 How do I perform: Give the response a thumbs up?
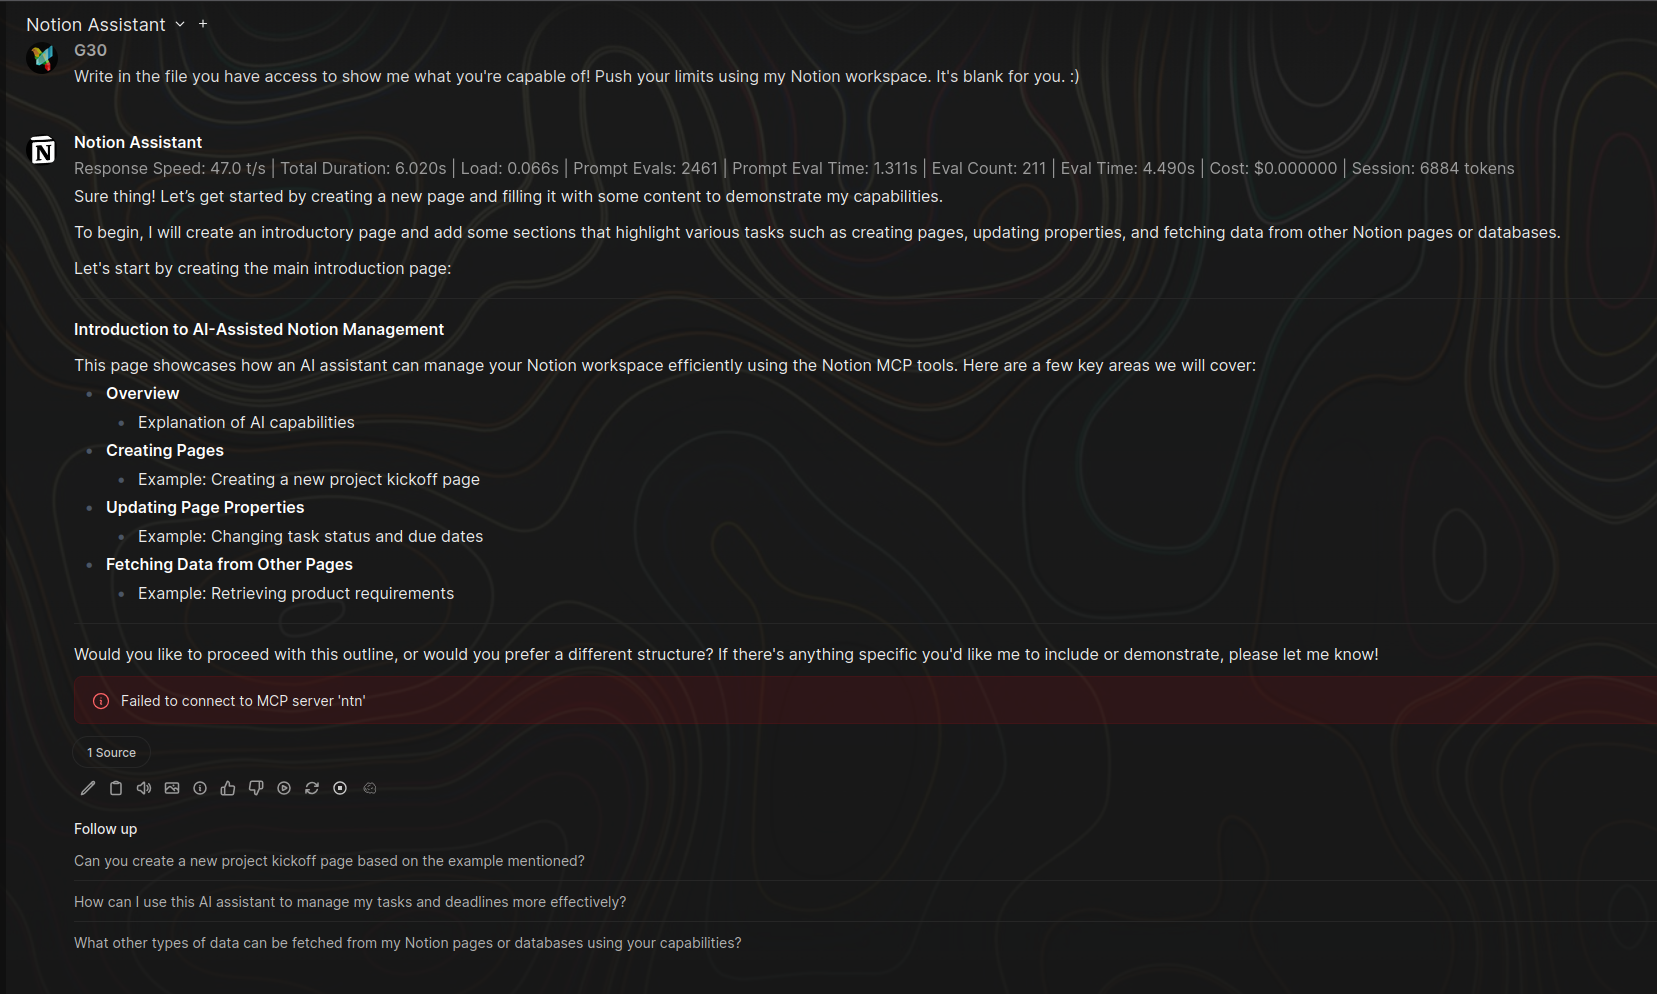(228, 788)
